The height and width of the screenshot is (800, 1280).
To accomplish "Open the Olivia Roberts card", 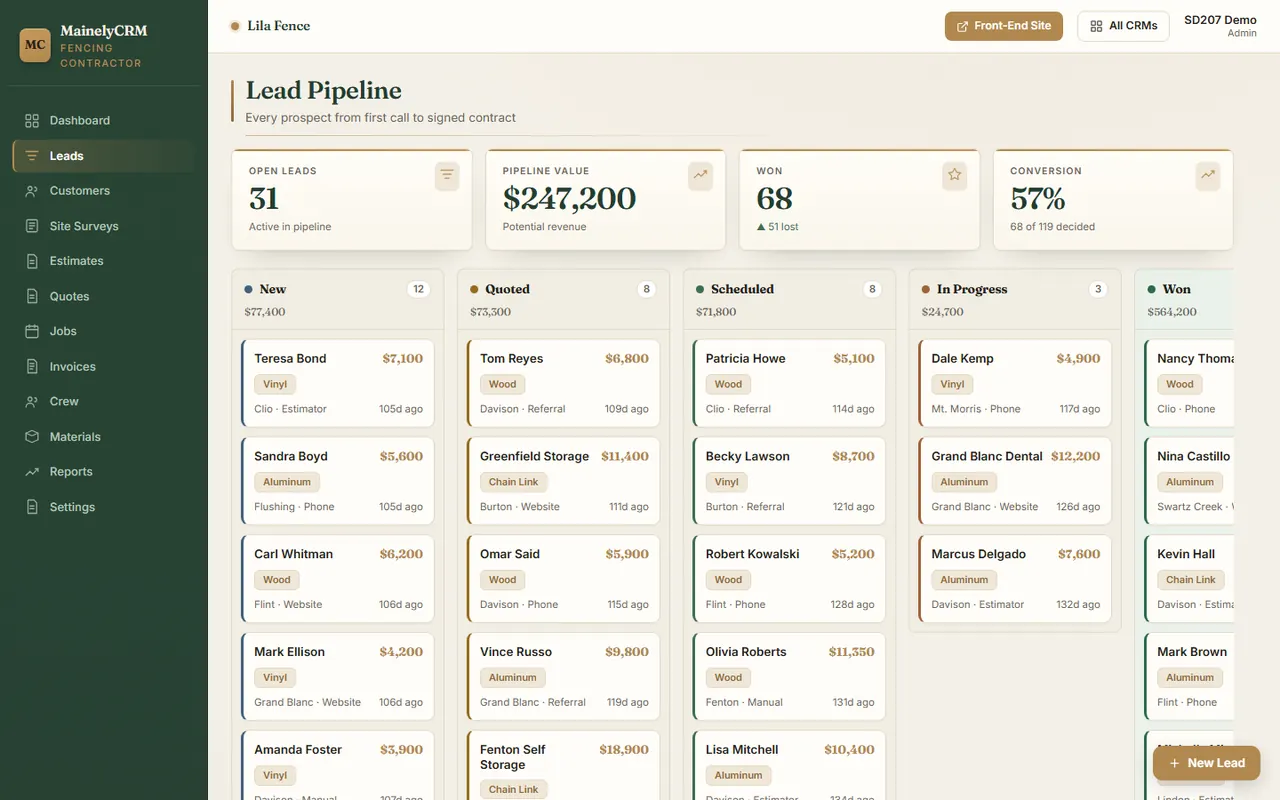I will [x=790, y=677].
